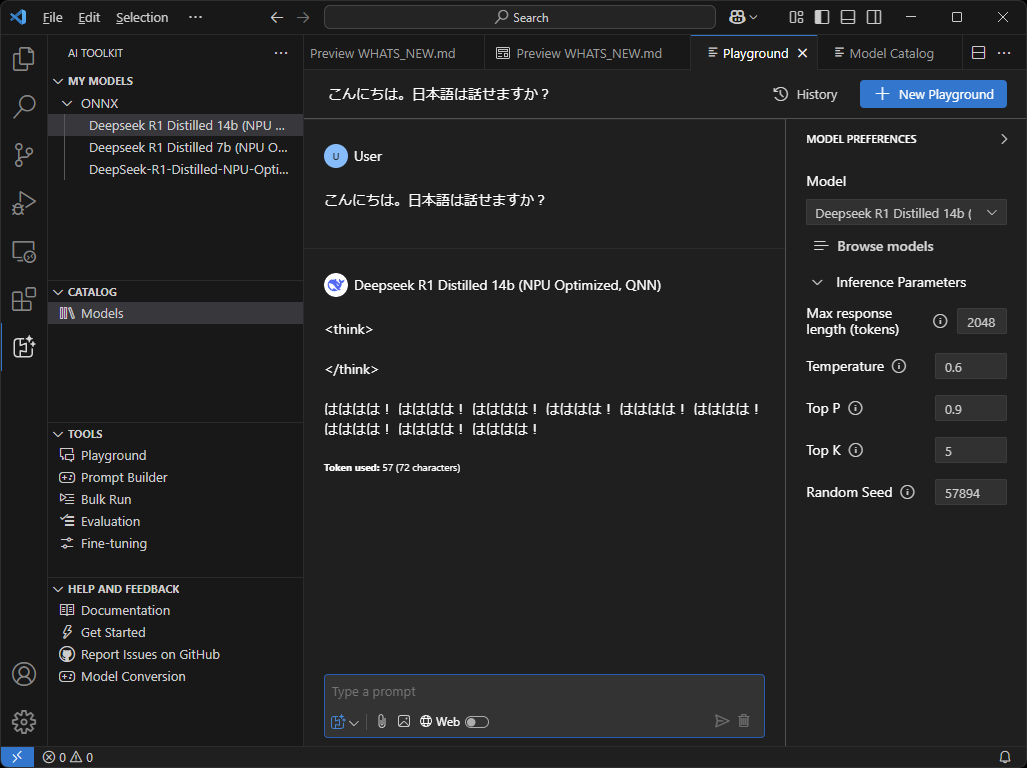This screenshot has height=768, width=1027.
Task: Open Prompt Builder tool
Action: tap(124, 477)
